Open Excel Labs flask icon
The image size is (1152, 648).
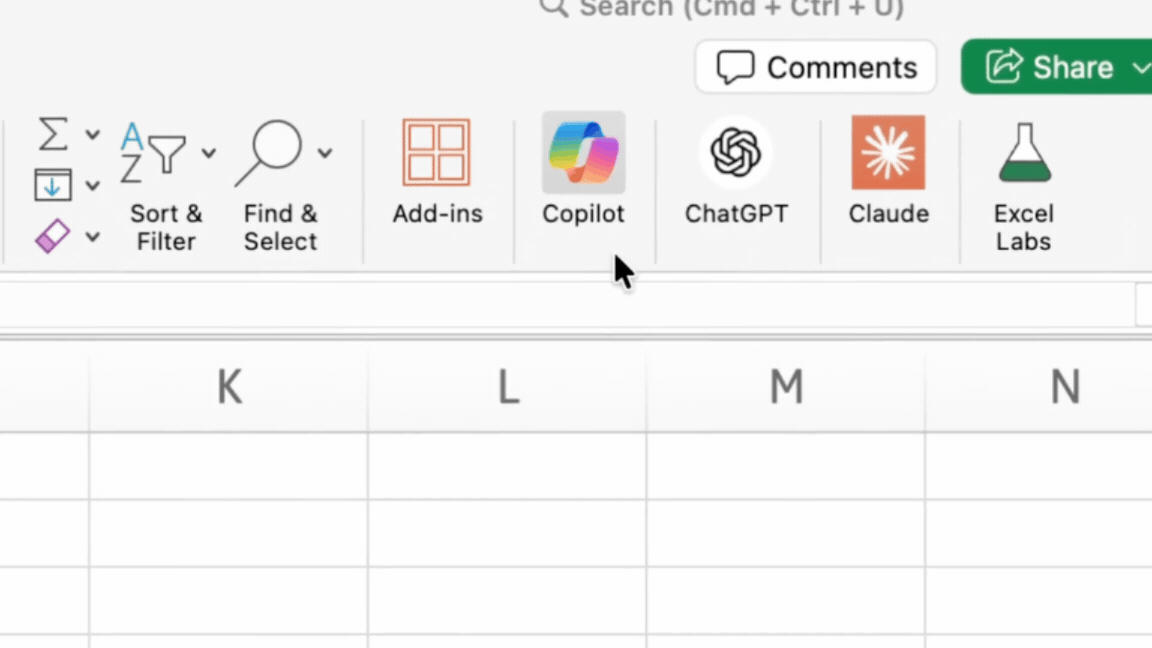1023,153
